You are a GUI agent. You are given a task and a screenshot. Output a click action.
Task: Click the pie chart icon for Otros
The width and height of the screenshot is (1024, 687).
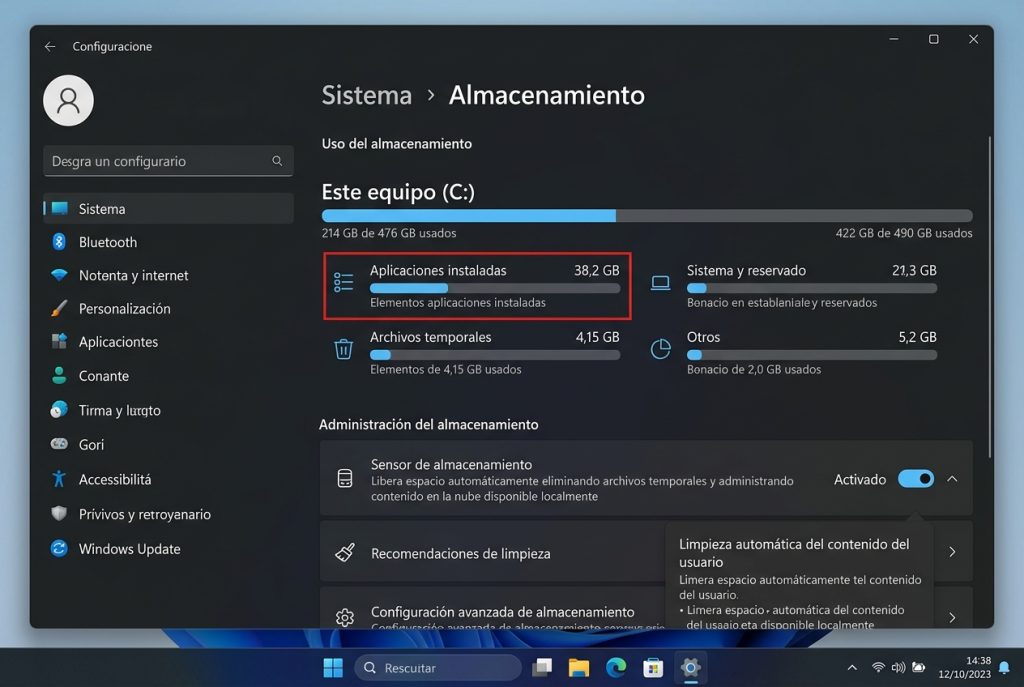coord(660,349)
